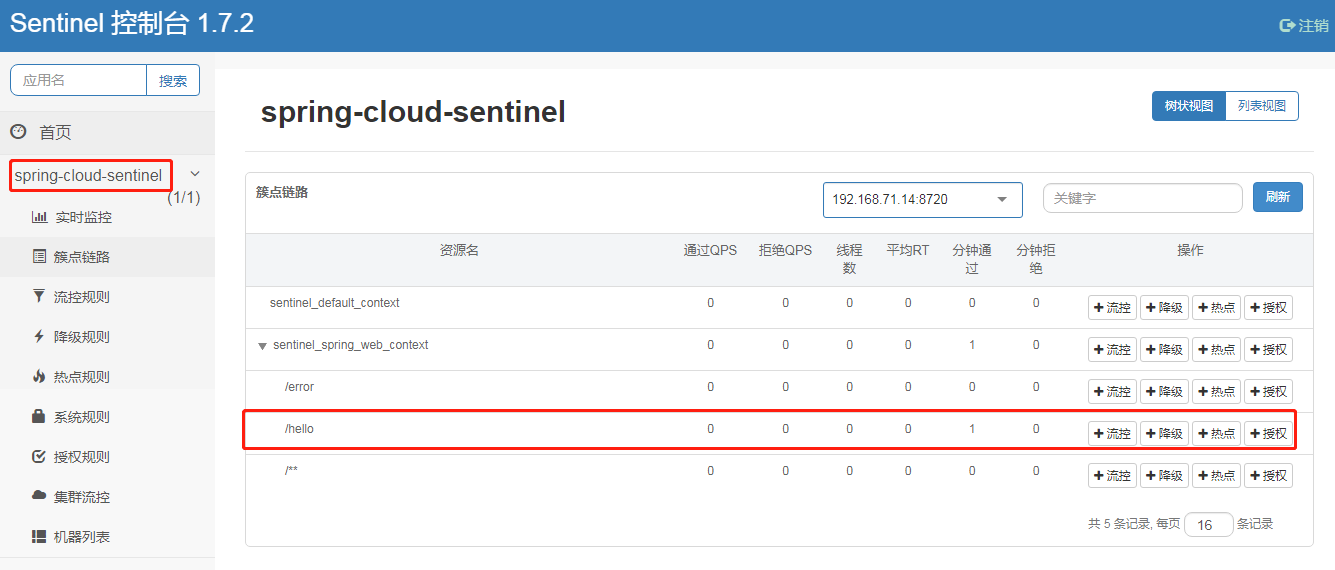Click the filter icon for 流控规则
This screenshot has width=1335, height=570.
click(x=39, y=297)
